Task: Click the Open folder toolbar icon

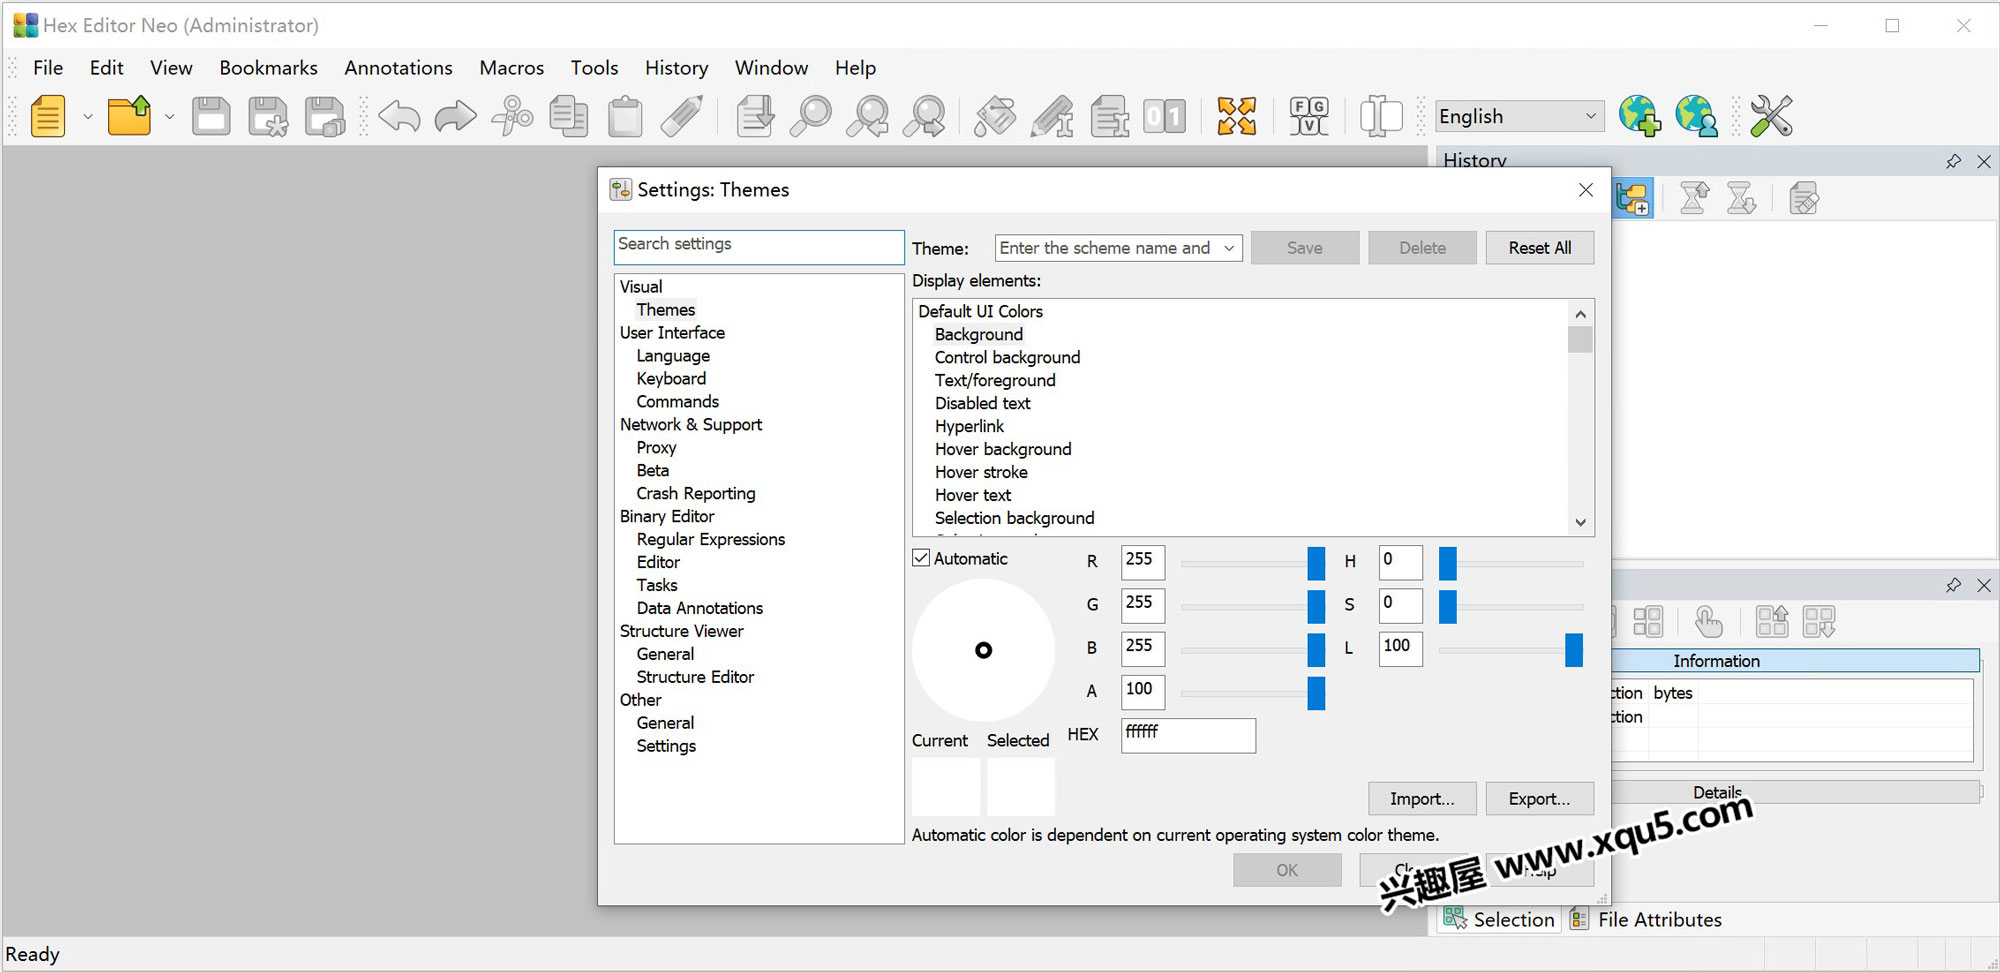Action: coord(129,117)
